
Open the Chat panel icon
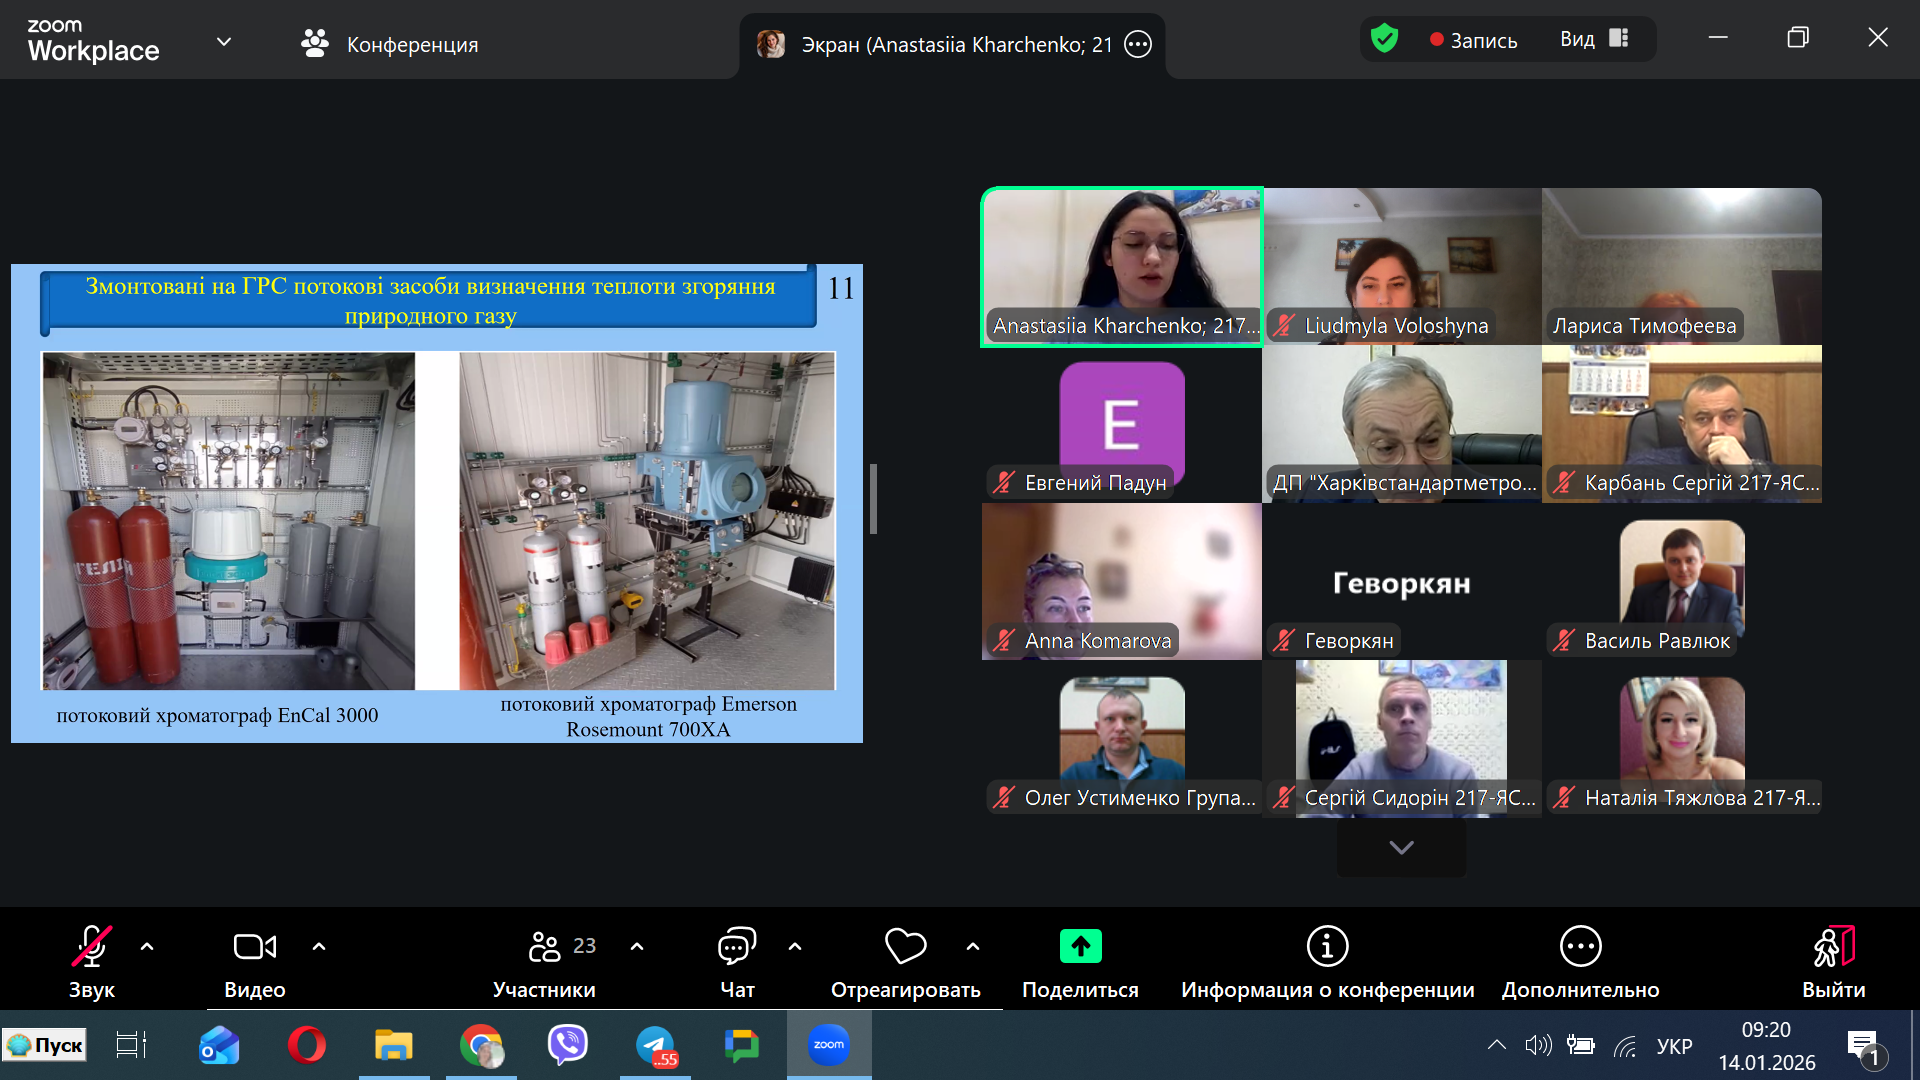(x=737, y=947)
